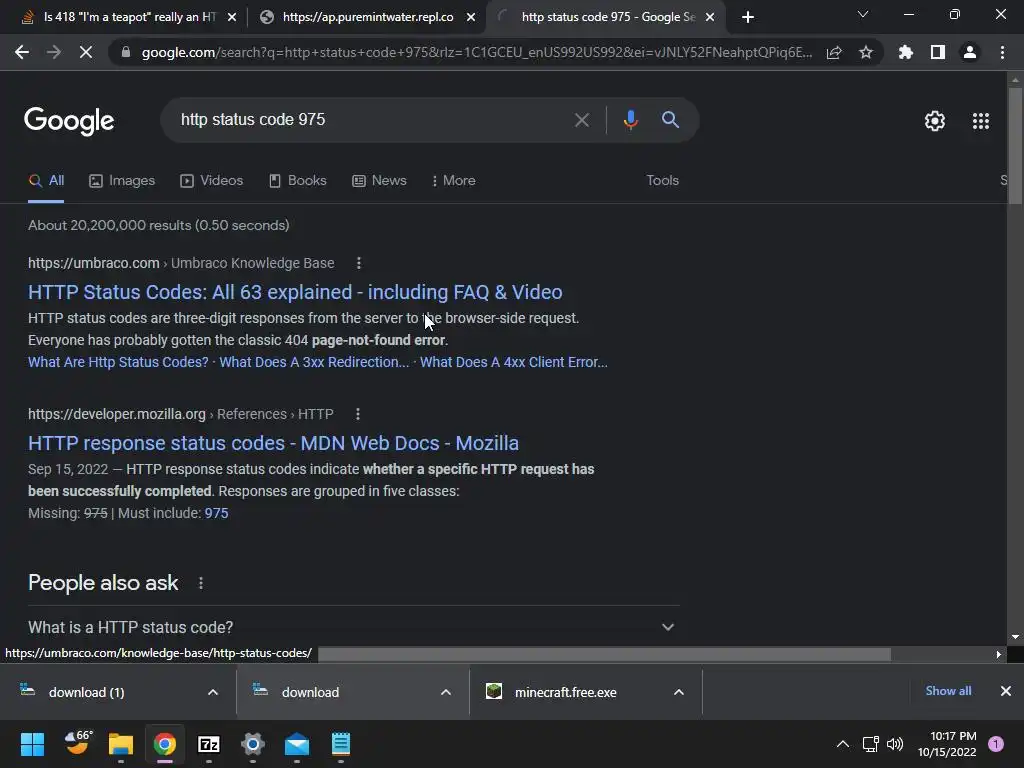The height and width of the screenshot is (768, 1024).
Task: Open the volume control in tray
Action: [x=895, y=744]
